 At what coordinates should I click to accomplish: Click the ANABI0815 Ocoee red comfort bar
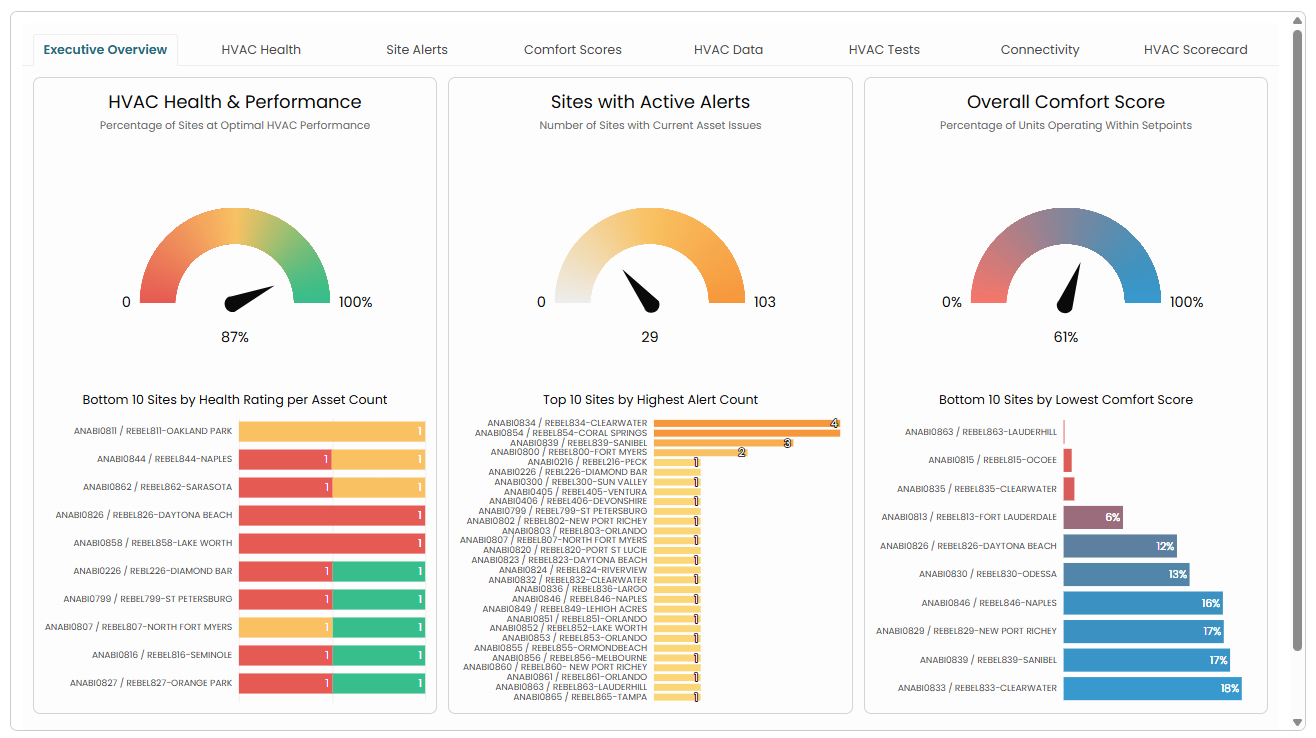1068,460
